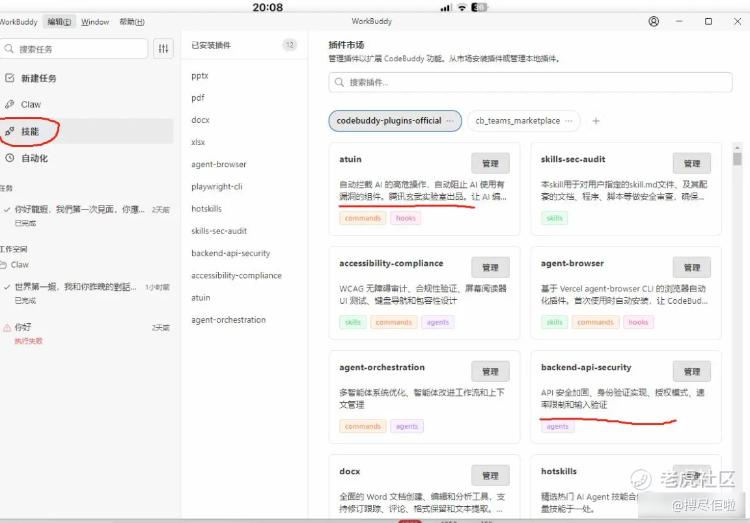Click agents tag on backend-api-security card
This screenshot has height=523, width=750.
click(x=558, y=426)
